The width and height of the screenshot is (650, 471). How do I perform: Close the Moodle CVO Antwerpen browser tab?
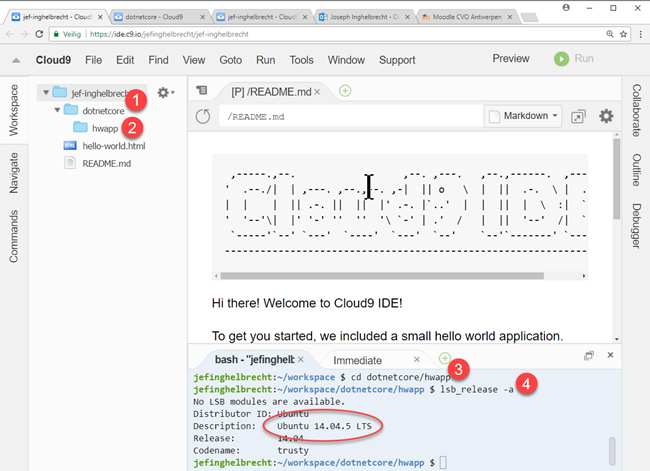(510, 17)
